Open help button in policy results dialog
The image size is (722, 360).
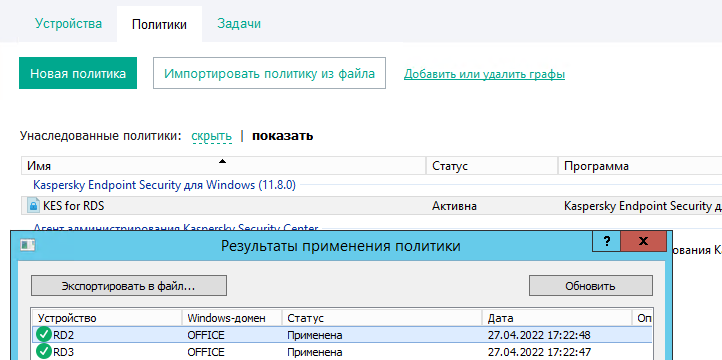(606, 241)
